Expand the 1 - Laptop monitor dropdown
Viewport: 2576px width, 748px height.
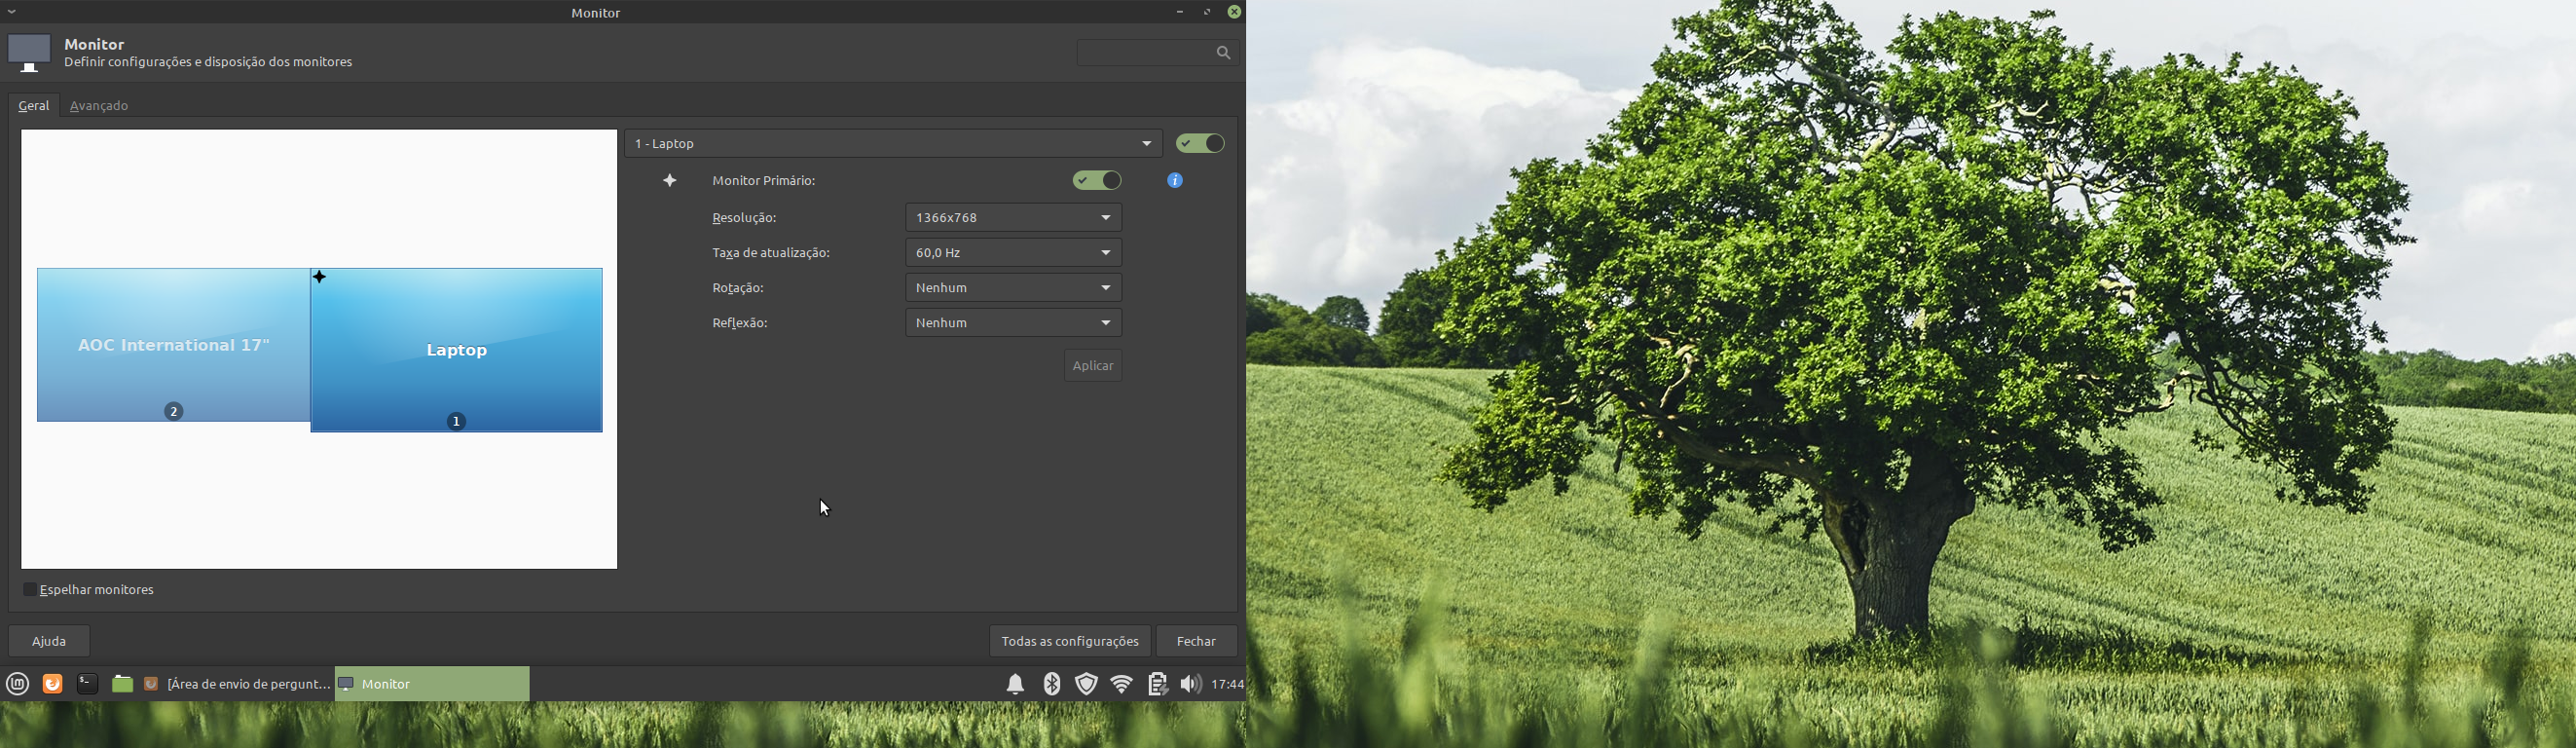pos(893,144)
